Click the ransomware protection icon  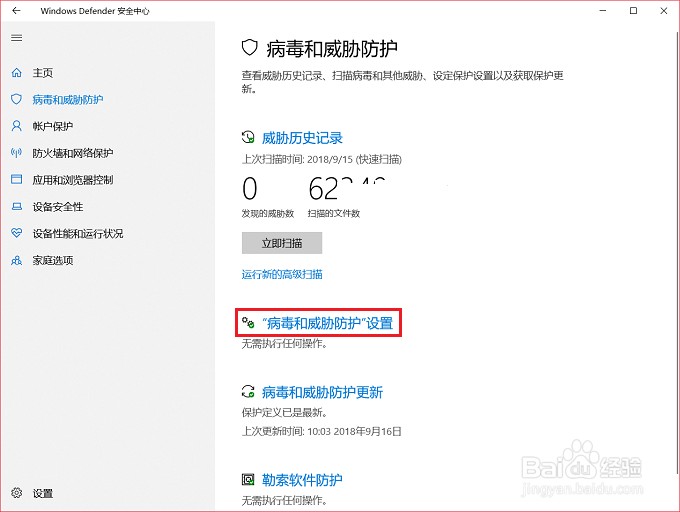click(248, 479)
